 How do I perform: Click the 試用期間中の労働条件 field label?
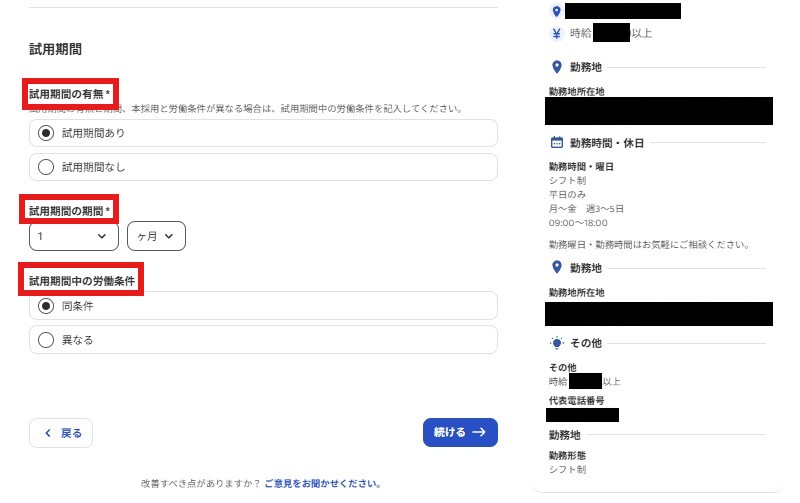pyautogui.click(x=82, y=280)
